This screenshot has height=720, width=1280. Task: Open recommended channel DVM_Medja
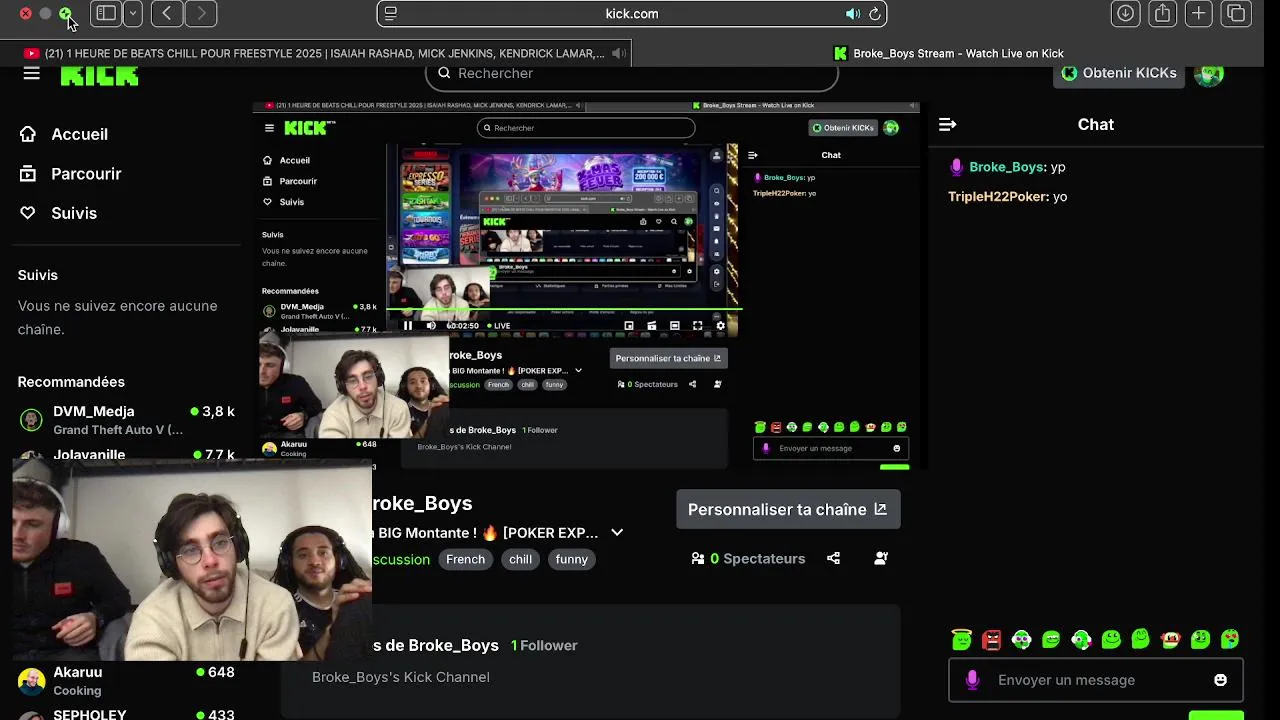click(128, 420)
